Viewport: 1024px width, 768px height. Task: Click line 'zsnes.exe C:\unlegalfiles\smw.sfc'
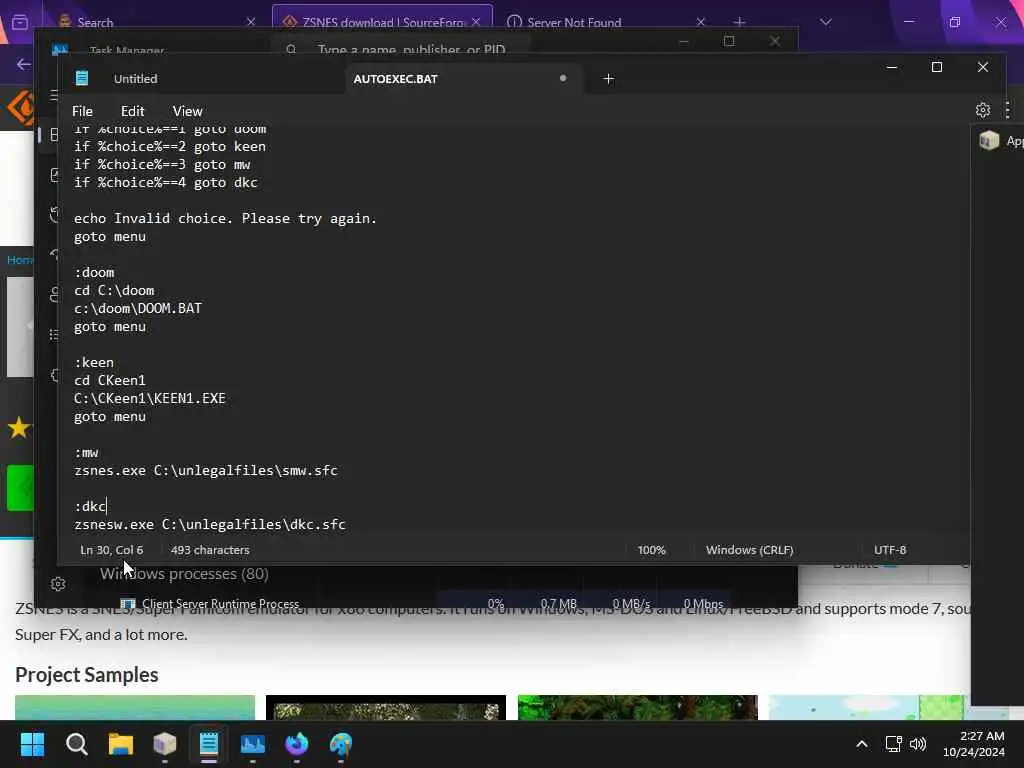point(206,470)
